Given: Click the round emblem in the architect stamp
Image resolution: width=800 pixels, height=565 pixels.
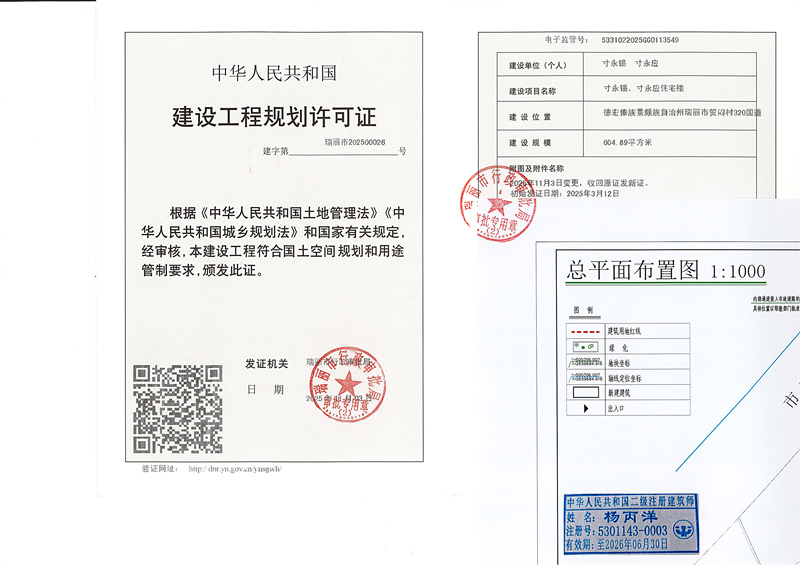Looking at the screenshot, I should click(x=683, y=530).
